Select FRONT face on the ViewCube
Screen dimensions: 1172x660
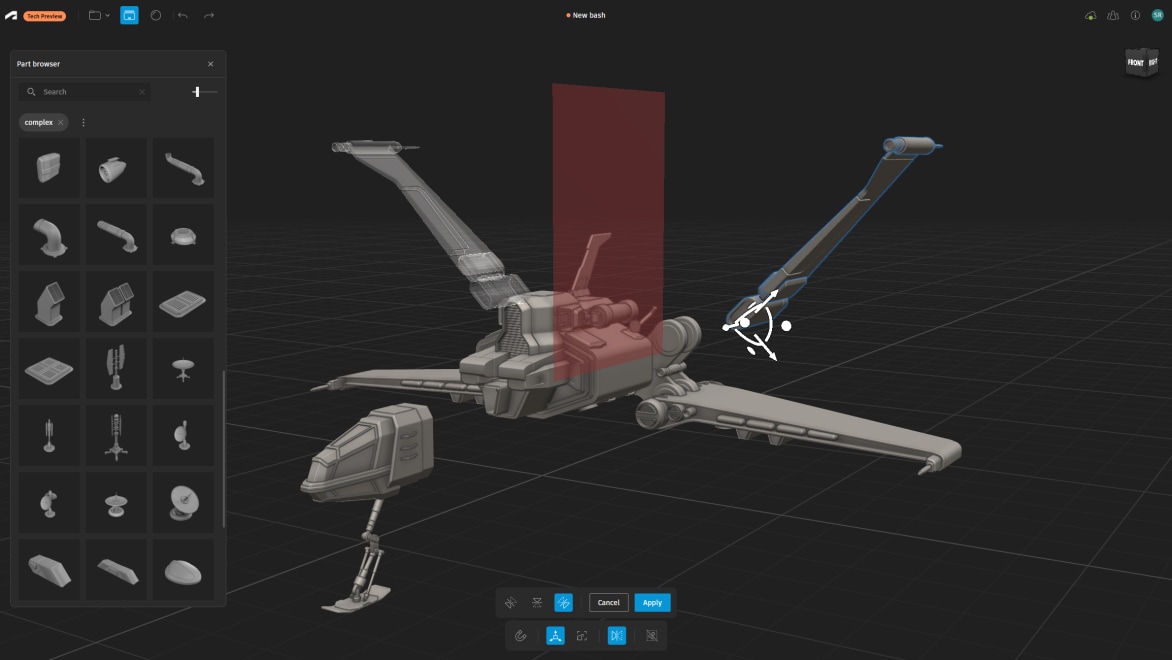click(1135, 63)
